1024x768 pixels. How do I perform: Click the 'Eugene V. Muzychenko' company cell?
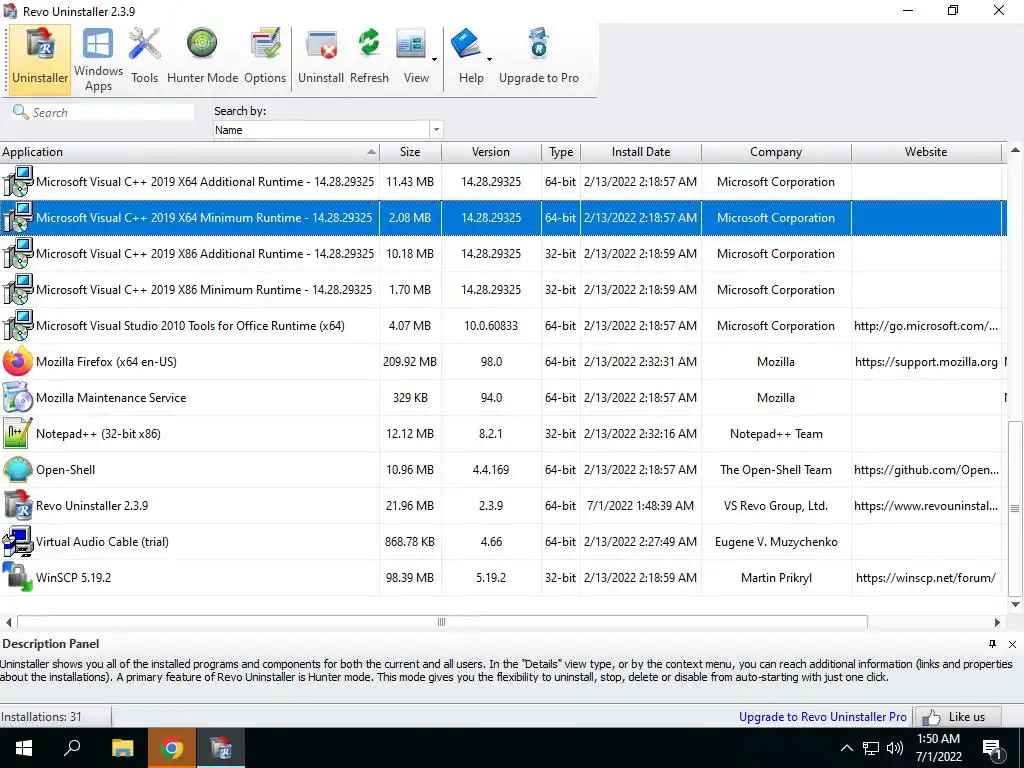776,541
